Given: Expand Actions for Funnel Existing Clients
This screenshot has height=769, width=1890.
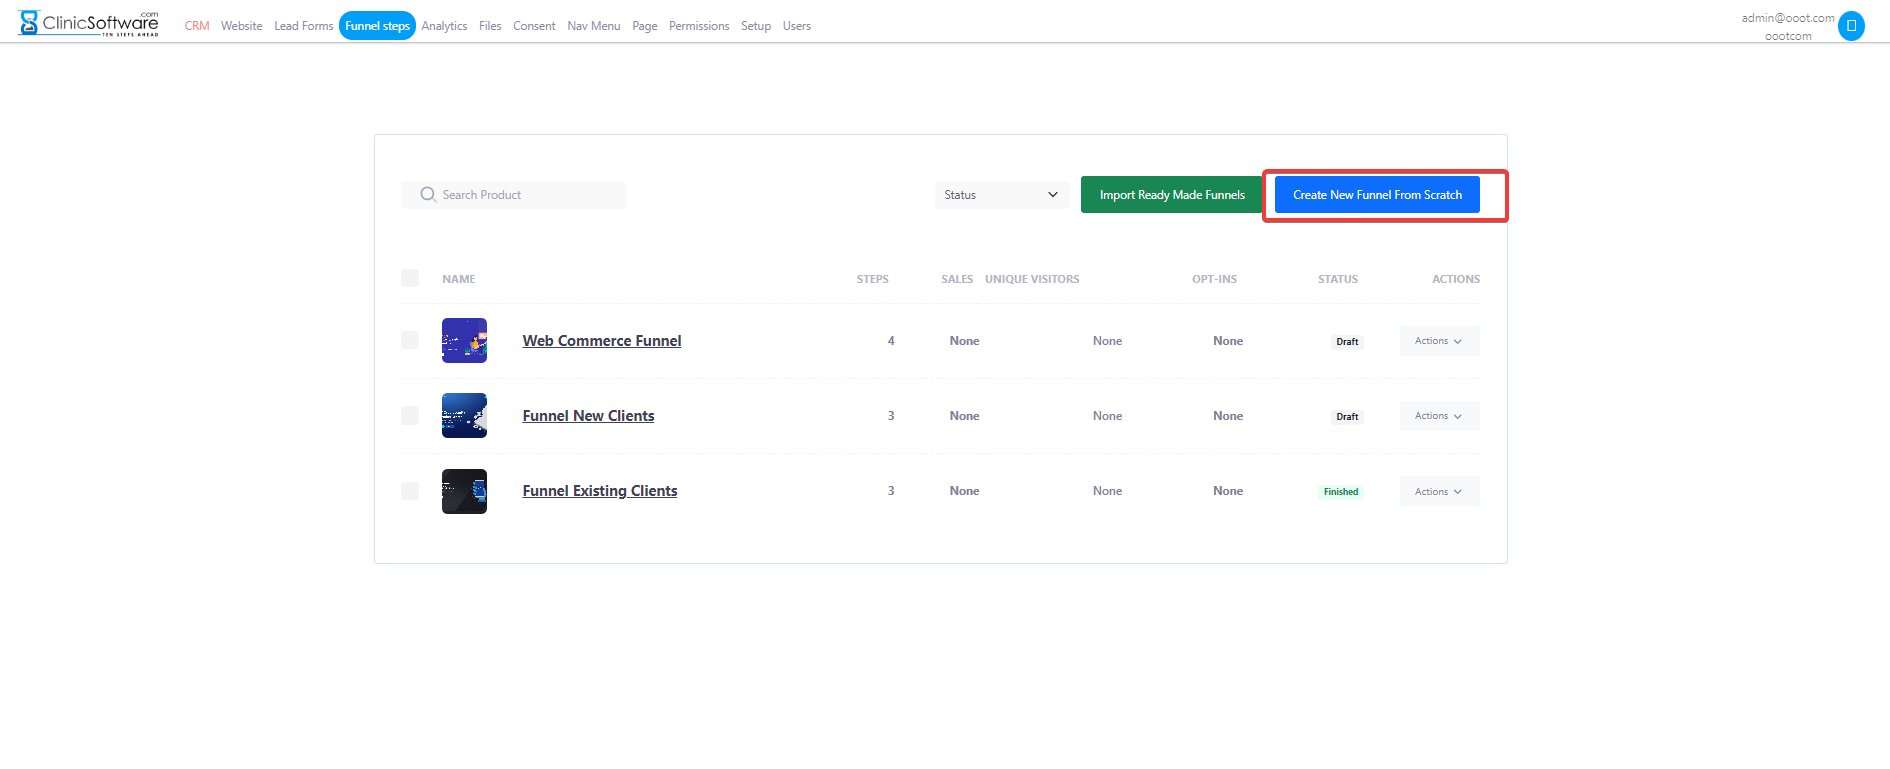Looking at the screenshot, I should 1438,491.
